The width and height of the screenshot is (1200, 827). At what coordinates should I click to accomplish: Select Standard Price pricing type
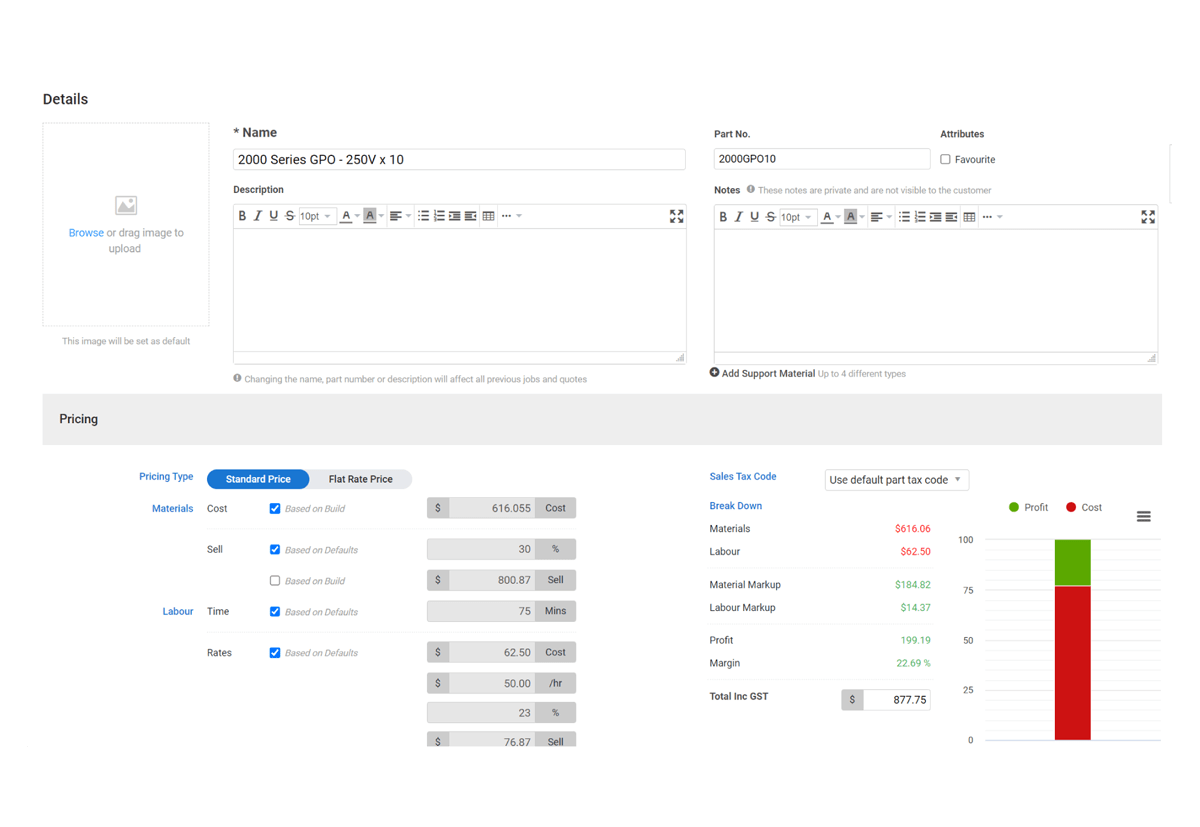(258, 479)
